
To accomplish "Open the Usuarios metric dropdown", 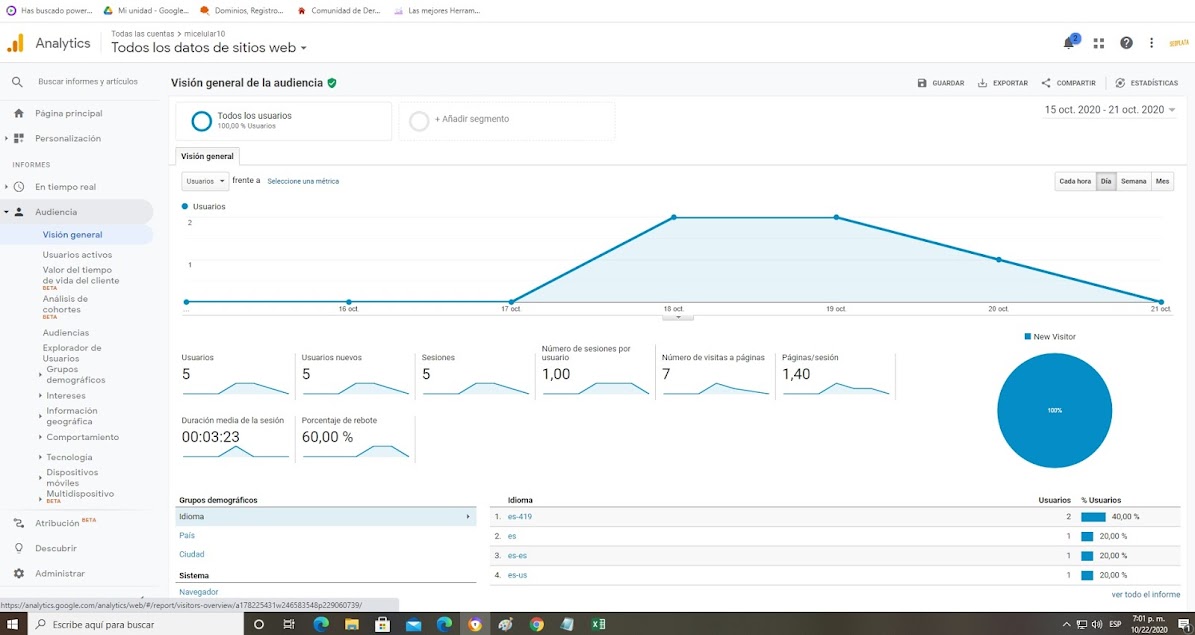I will [205, 181].
